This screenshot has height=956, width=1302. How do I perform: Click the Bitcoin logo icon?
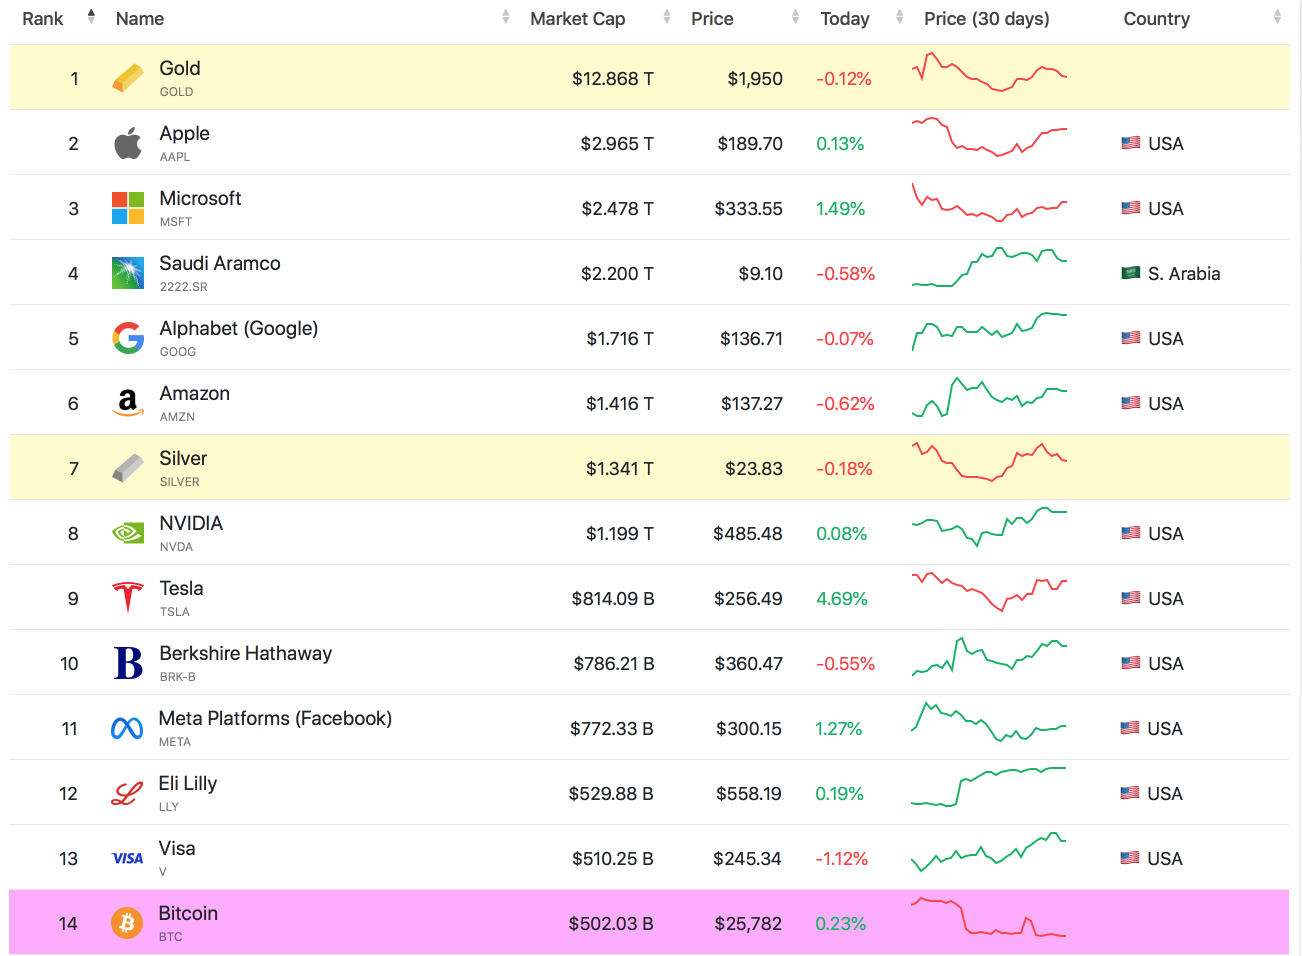point(127,923)
